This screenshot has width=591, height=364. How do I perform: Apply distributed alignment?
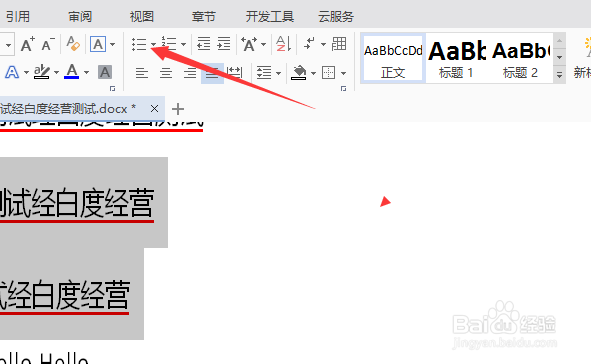point(235,72)
